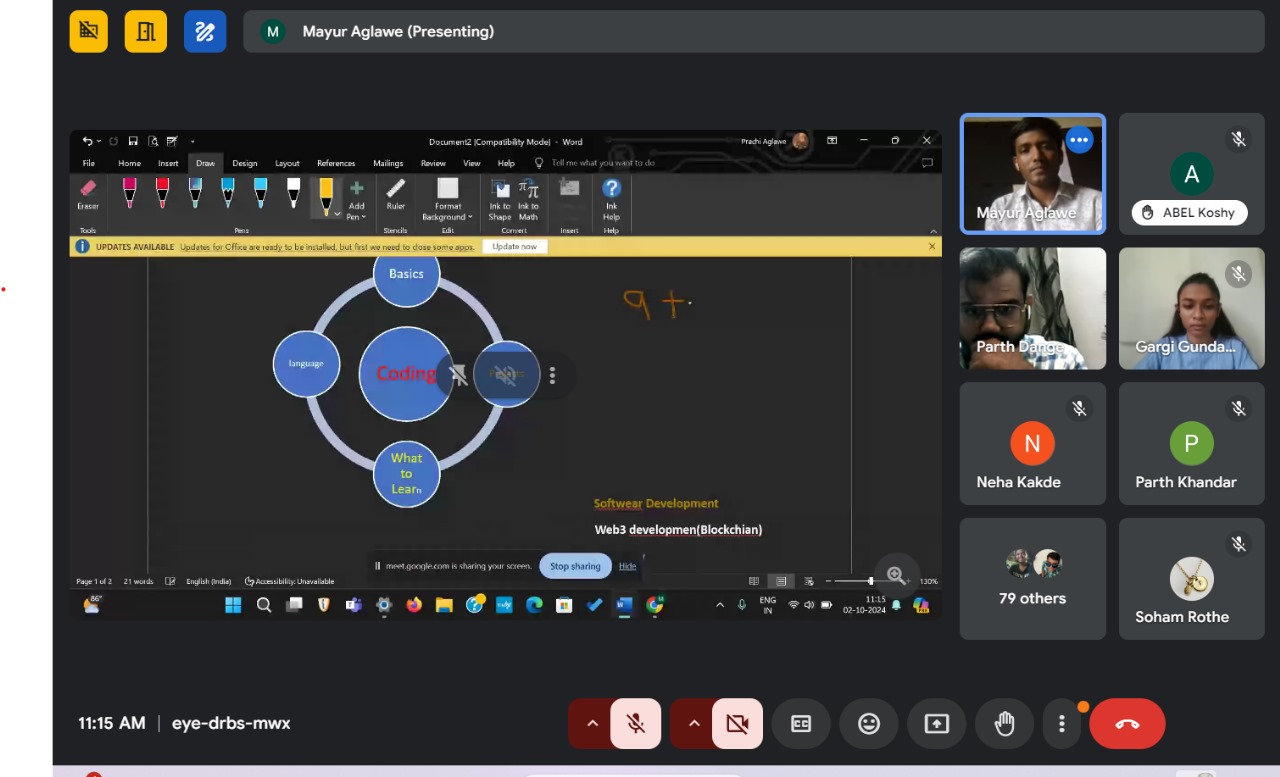Click the captions (CC) icon

(801, 724)
